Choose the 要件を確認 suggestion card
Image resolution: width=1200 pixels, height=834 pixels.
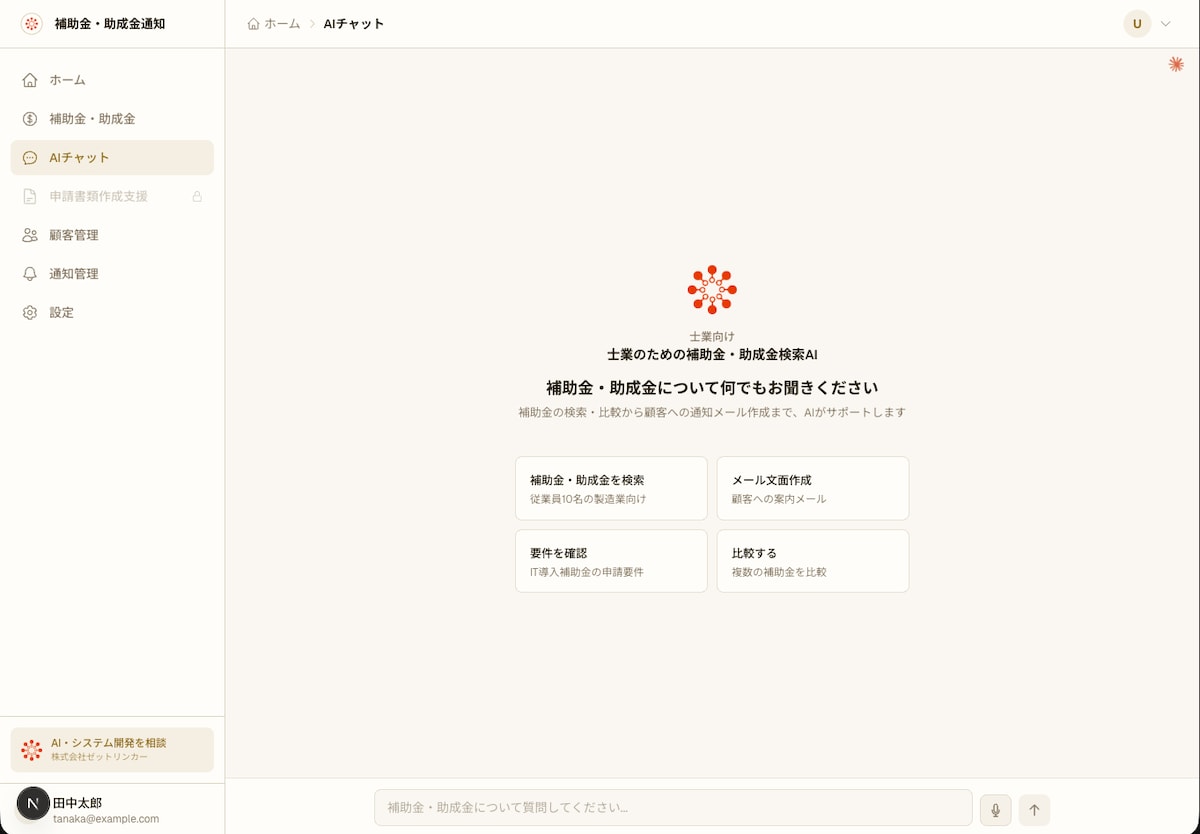point(611,561)
